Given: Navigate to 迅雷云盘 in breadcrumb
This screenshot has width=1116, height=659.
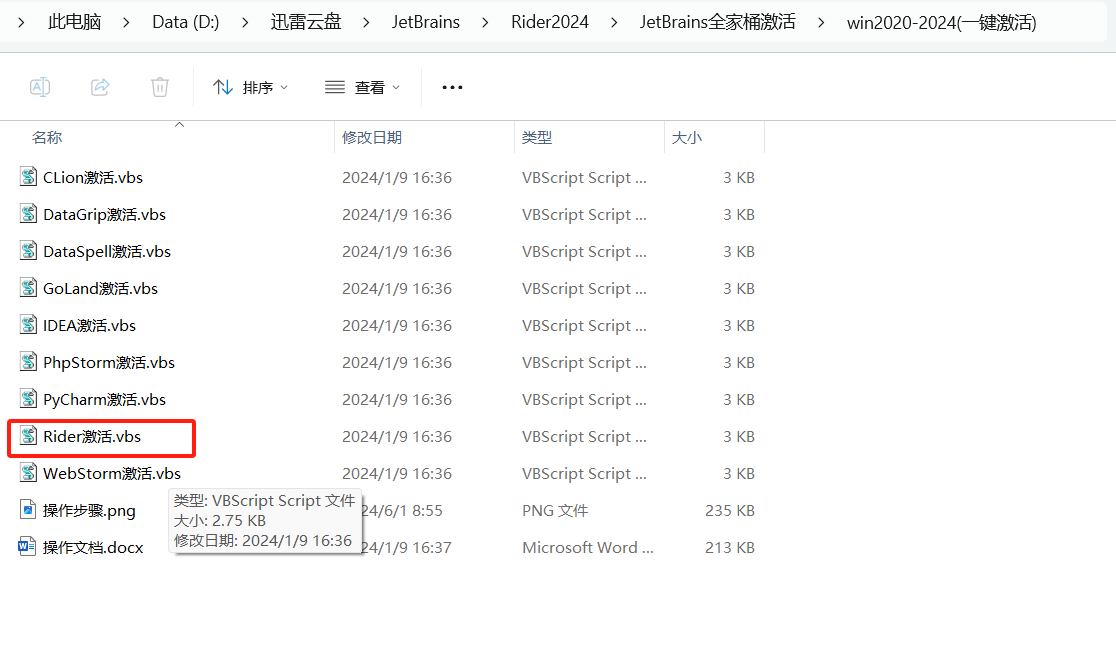Looking at the screenshot, I should tap(305, 22).
